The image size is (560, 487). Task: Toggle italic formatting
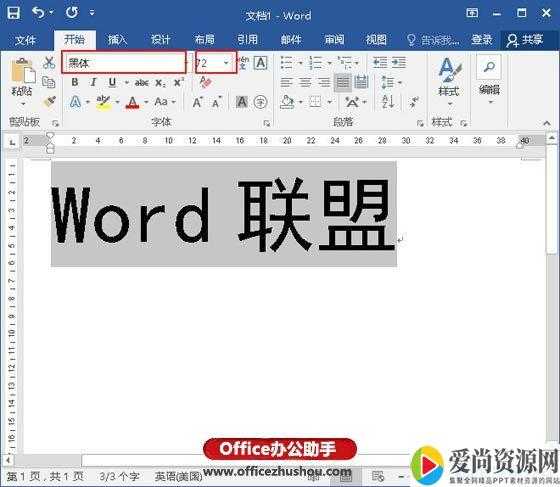click(x=93, y=82)
